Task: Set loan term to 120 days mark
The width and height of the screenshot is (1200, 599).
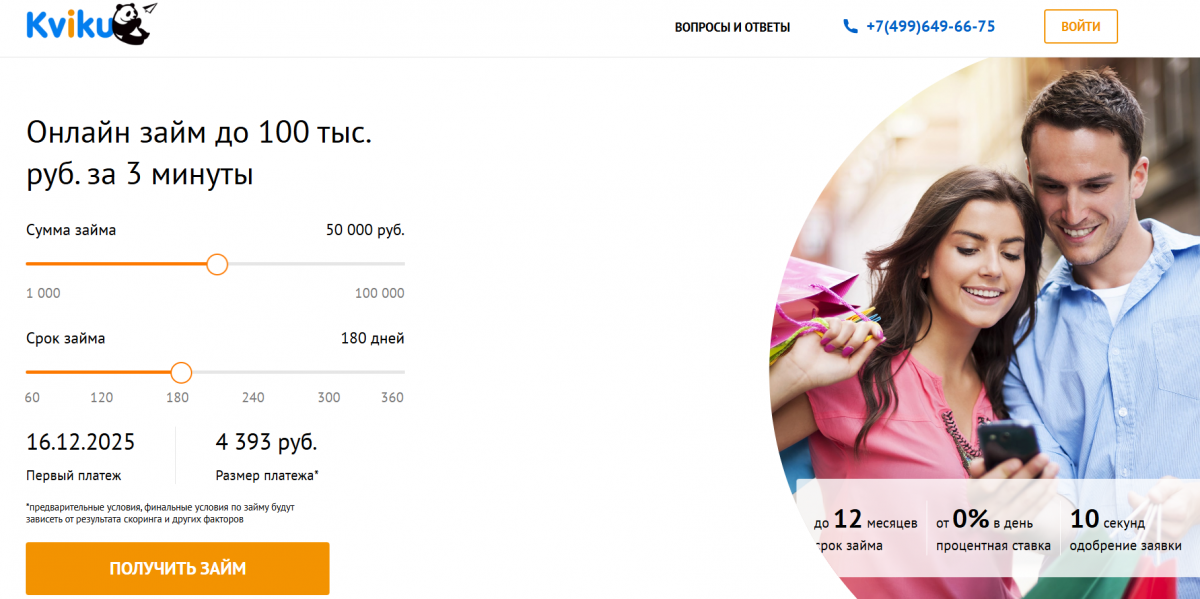Action: (x=102, y=397)
